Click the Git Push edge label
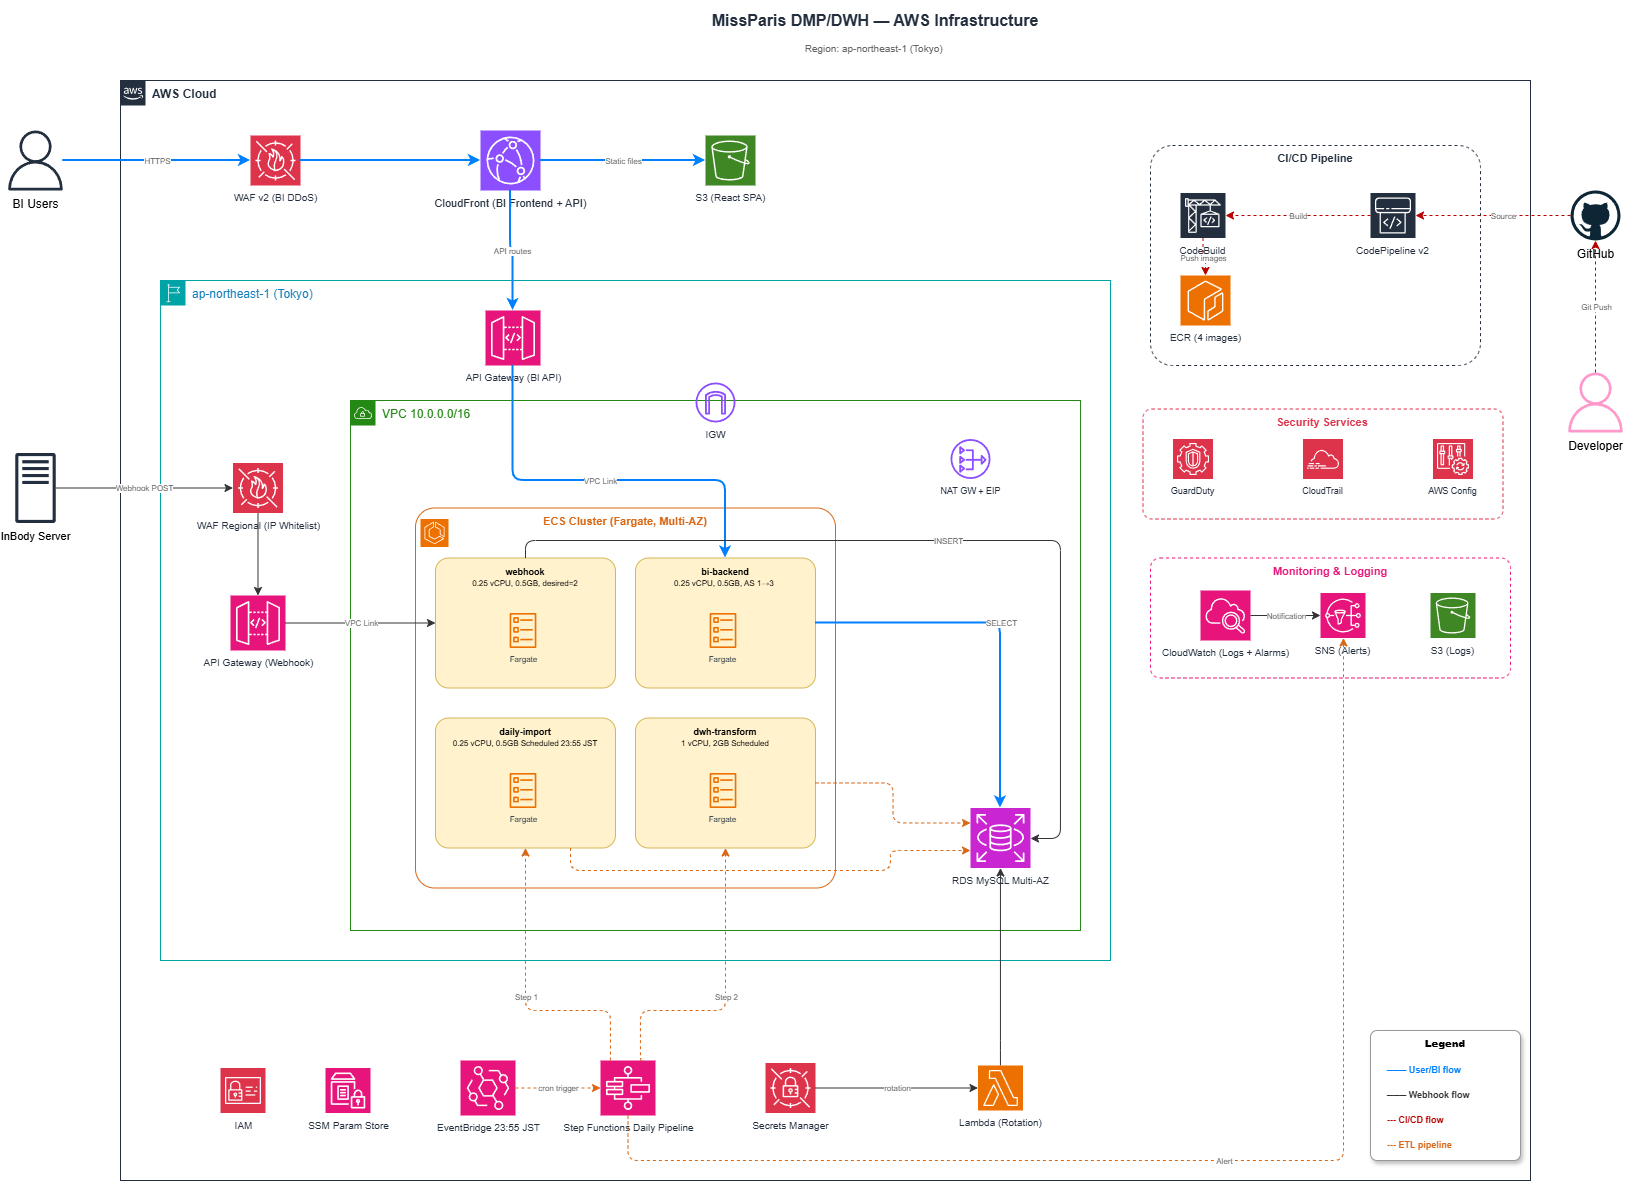Screen dimensions: 1626x1181 1596,307
